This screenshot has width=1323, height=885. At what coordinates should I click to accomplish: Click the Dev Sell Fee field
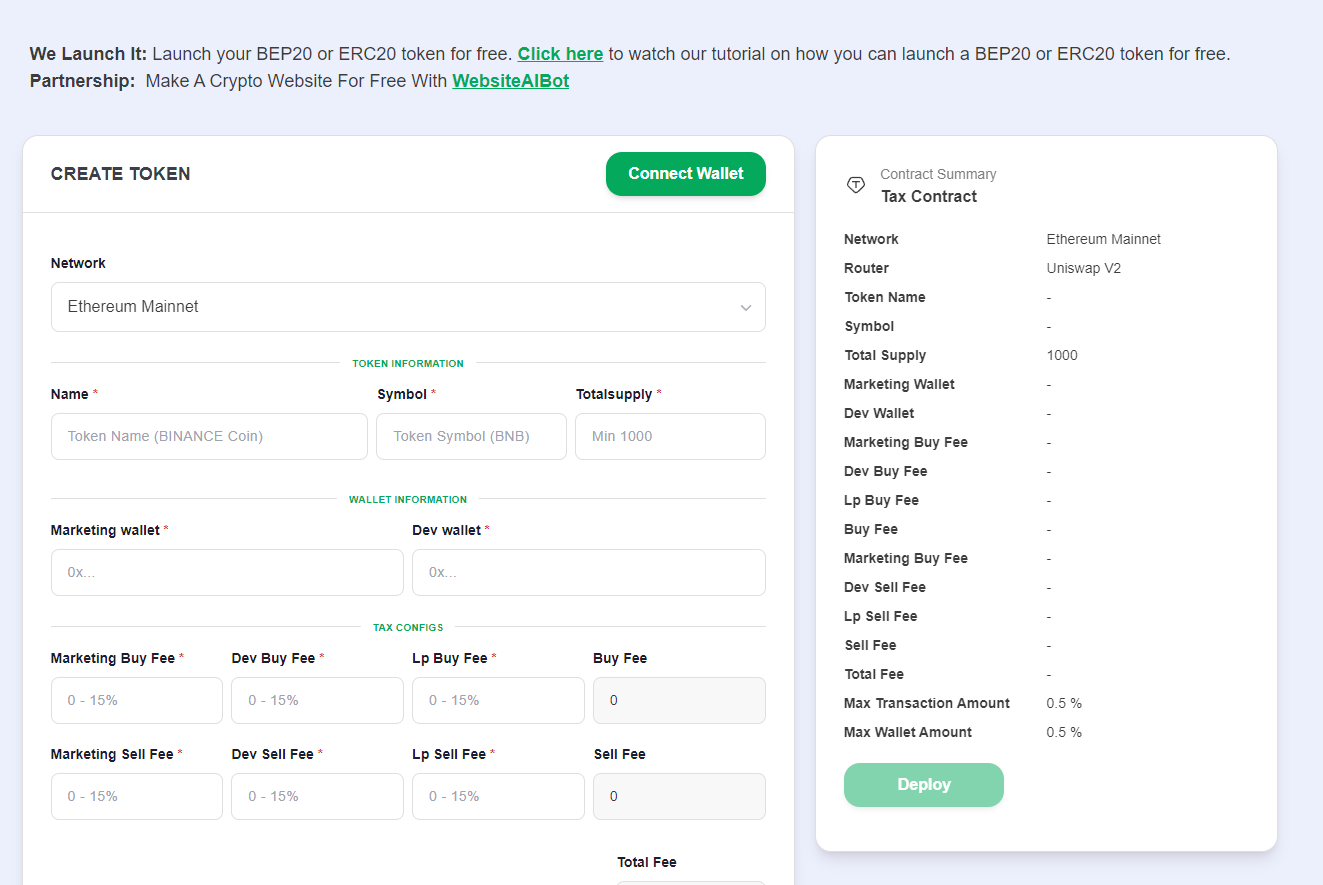click(317, 797)
